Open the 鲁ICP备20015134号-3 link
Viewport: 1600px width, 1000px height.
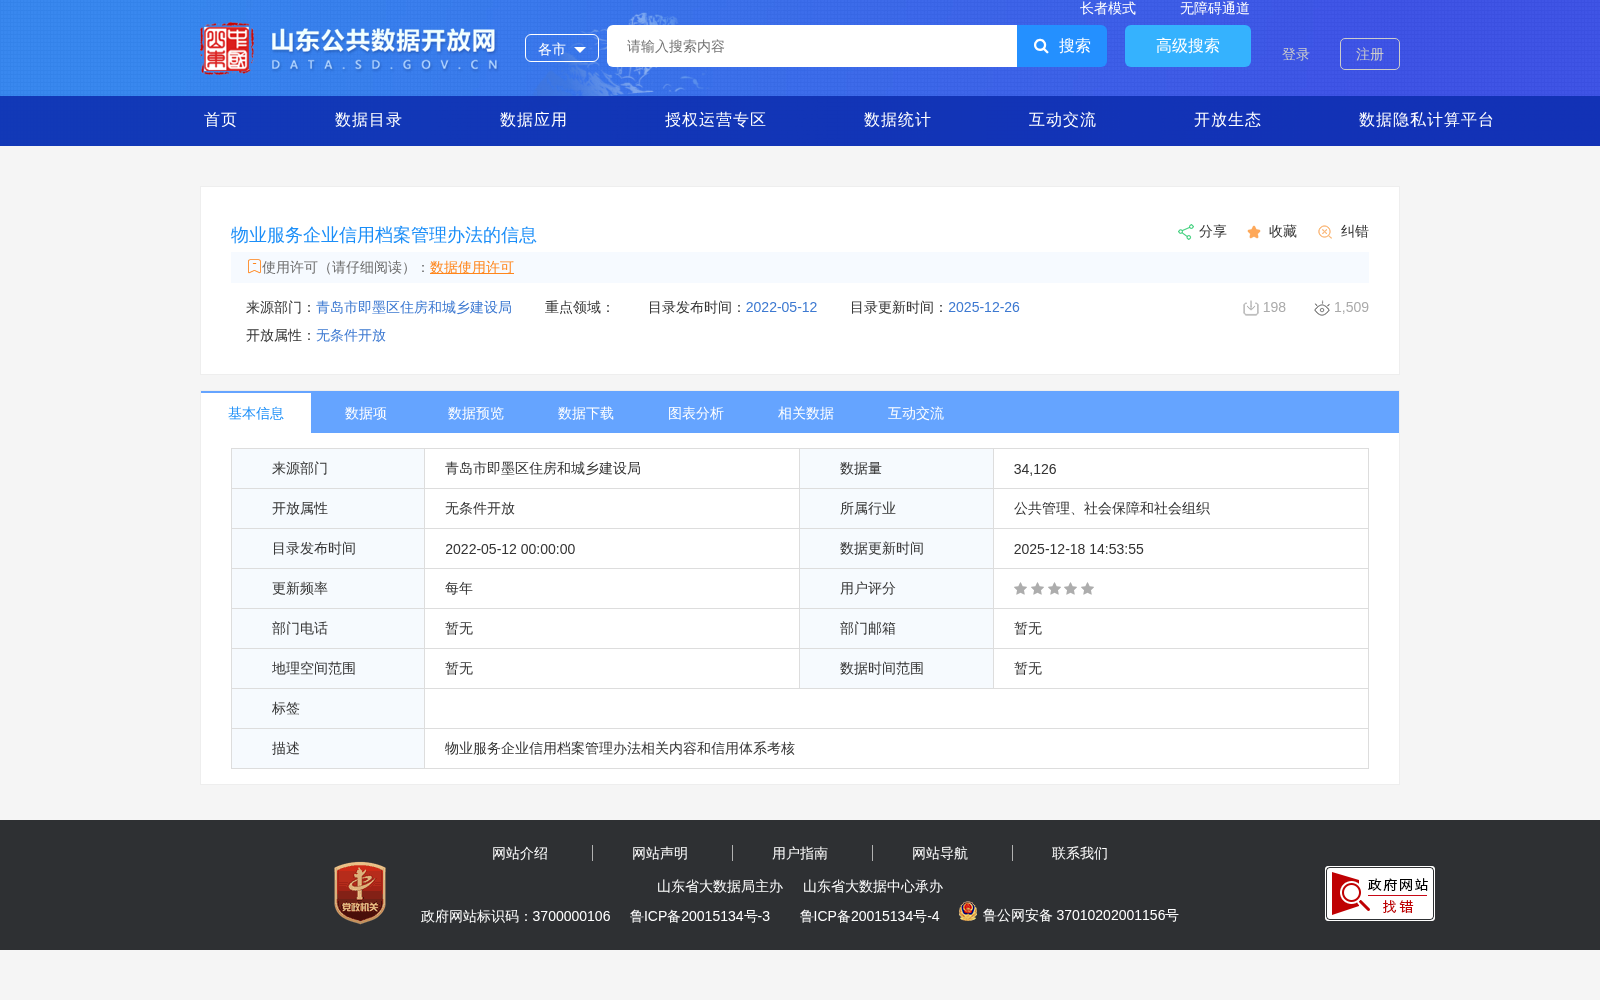point(700,916)
